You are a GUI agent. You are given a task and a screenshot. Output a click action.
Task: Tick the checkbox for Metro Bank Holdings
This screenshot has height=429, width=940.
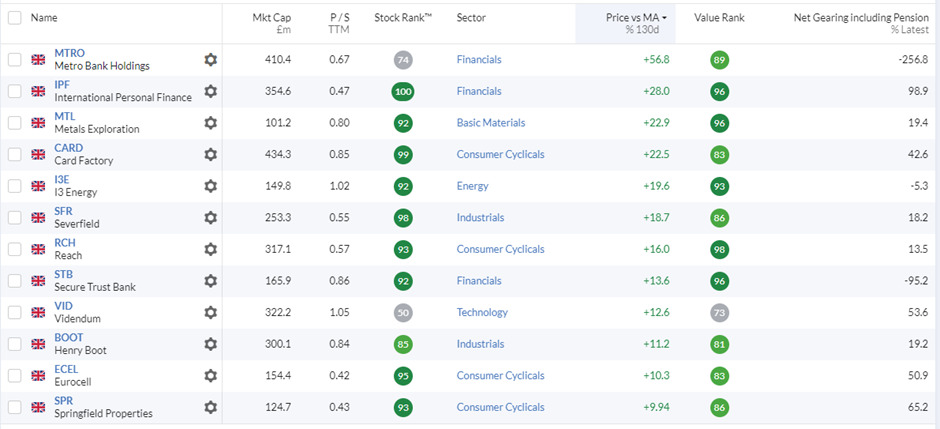[x=14, y=59]
